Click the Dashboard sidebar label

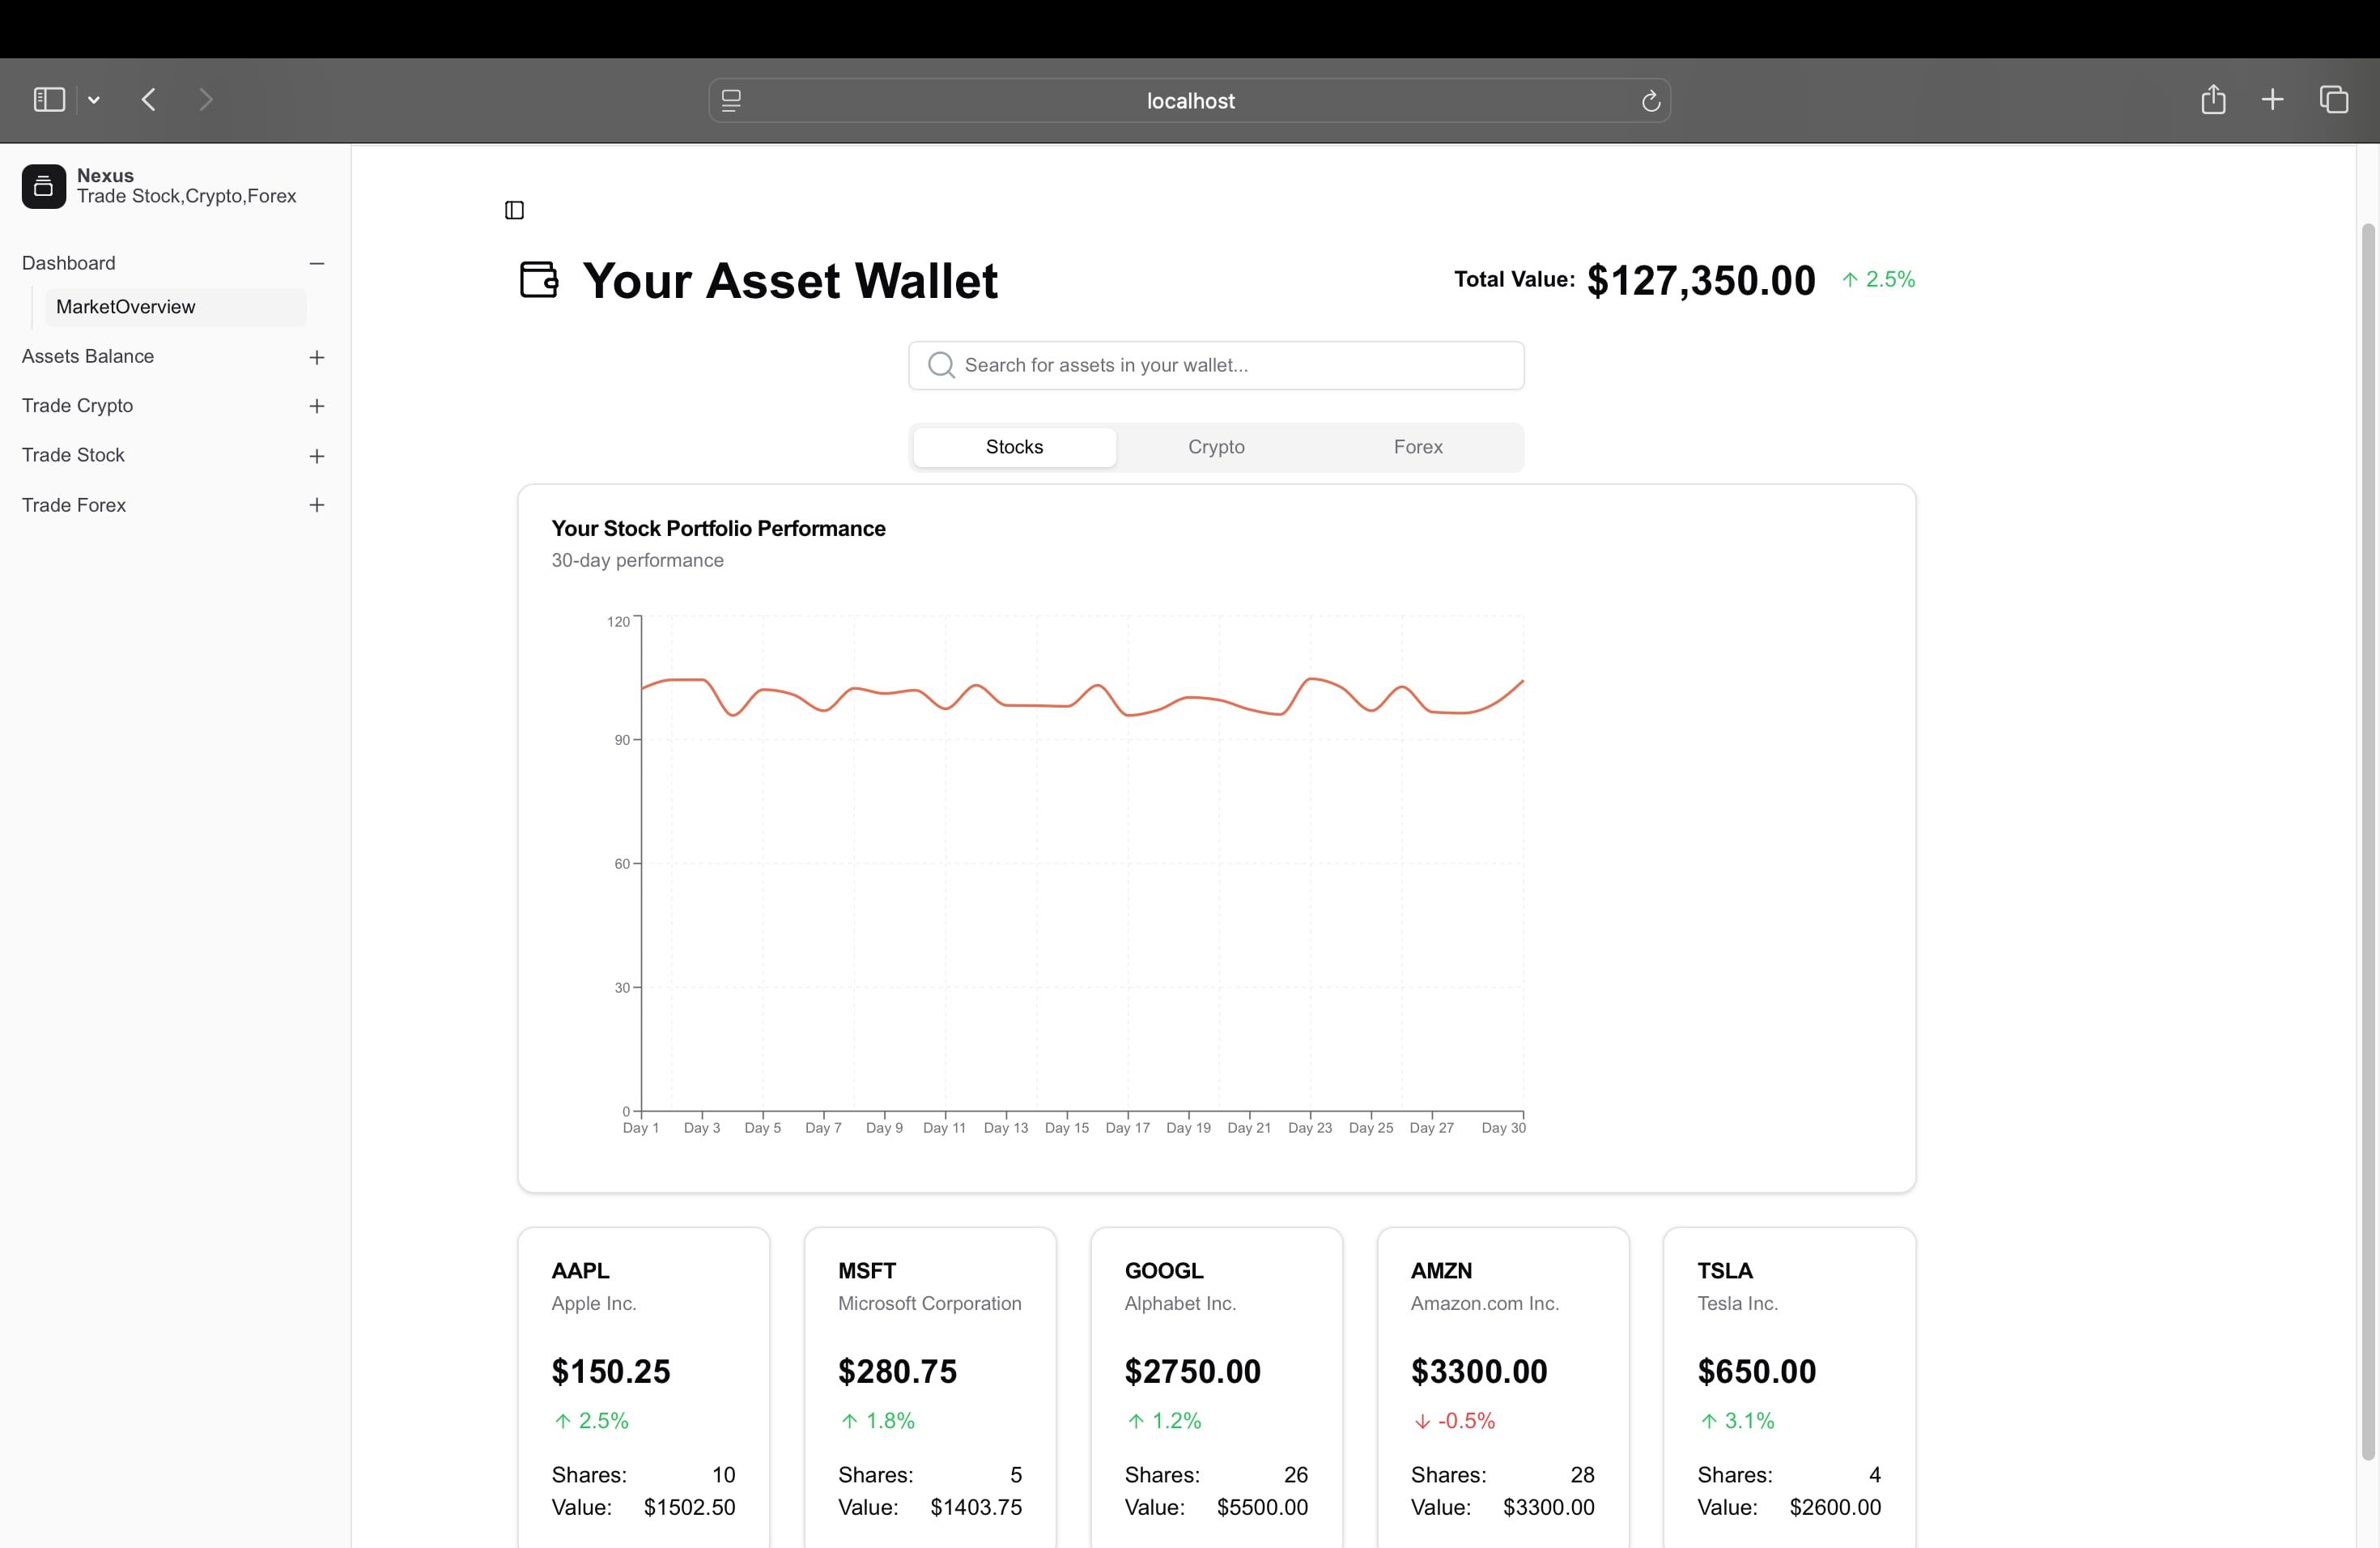[x=69, y=263]
